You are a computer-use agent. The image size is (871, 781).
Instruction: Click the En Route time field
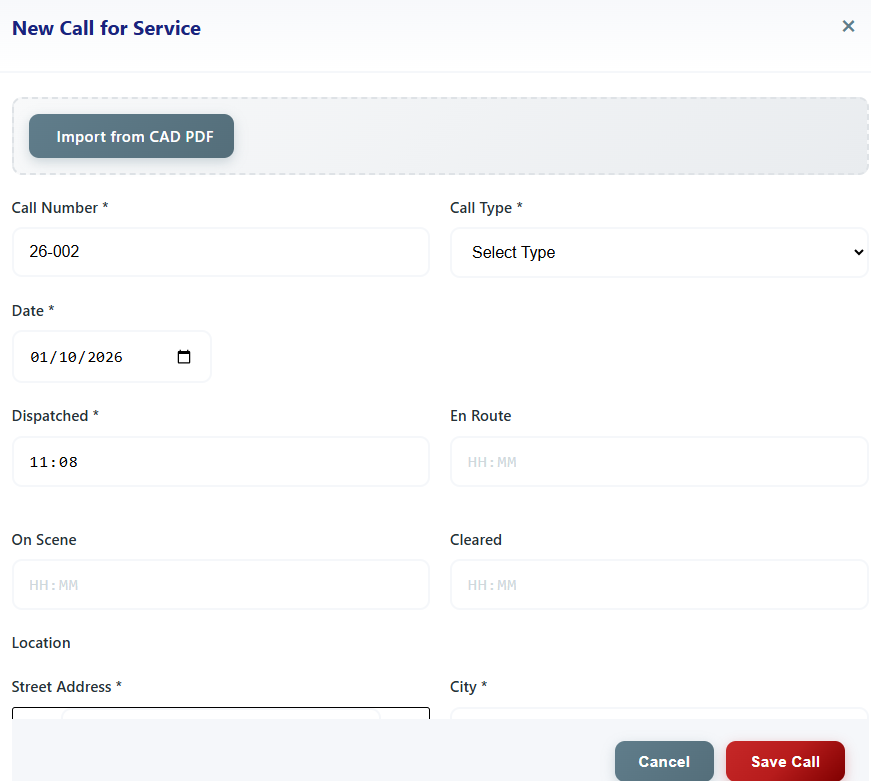(x=659, y=462)
